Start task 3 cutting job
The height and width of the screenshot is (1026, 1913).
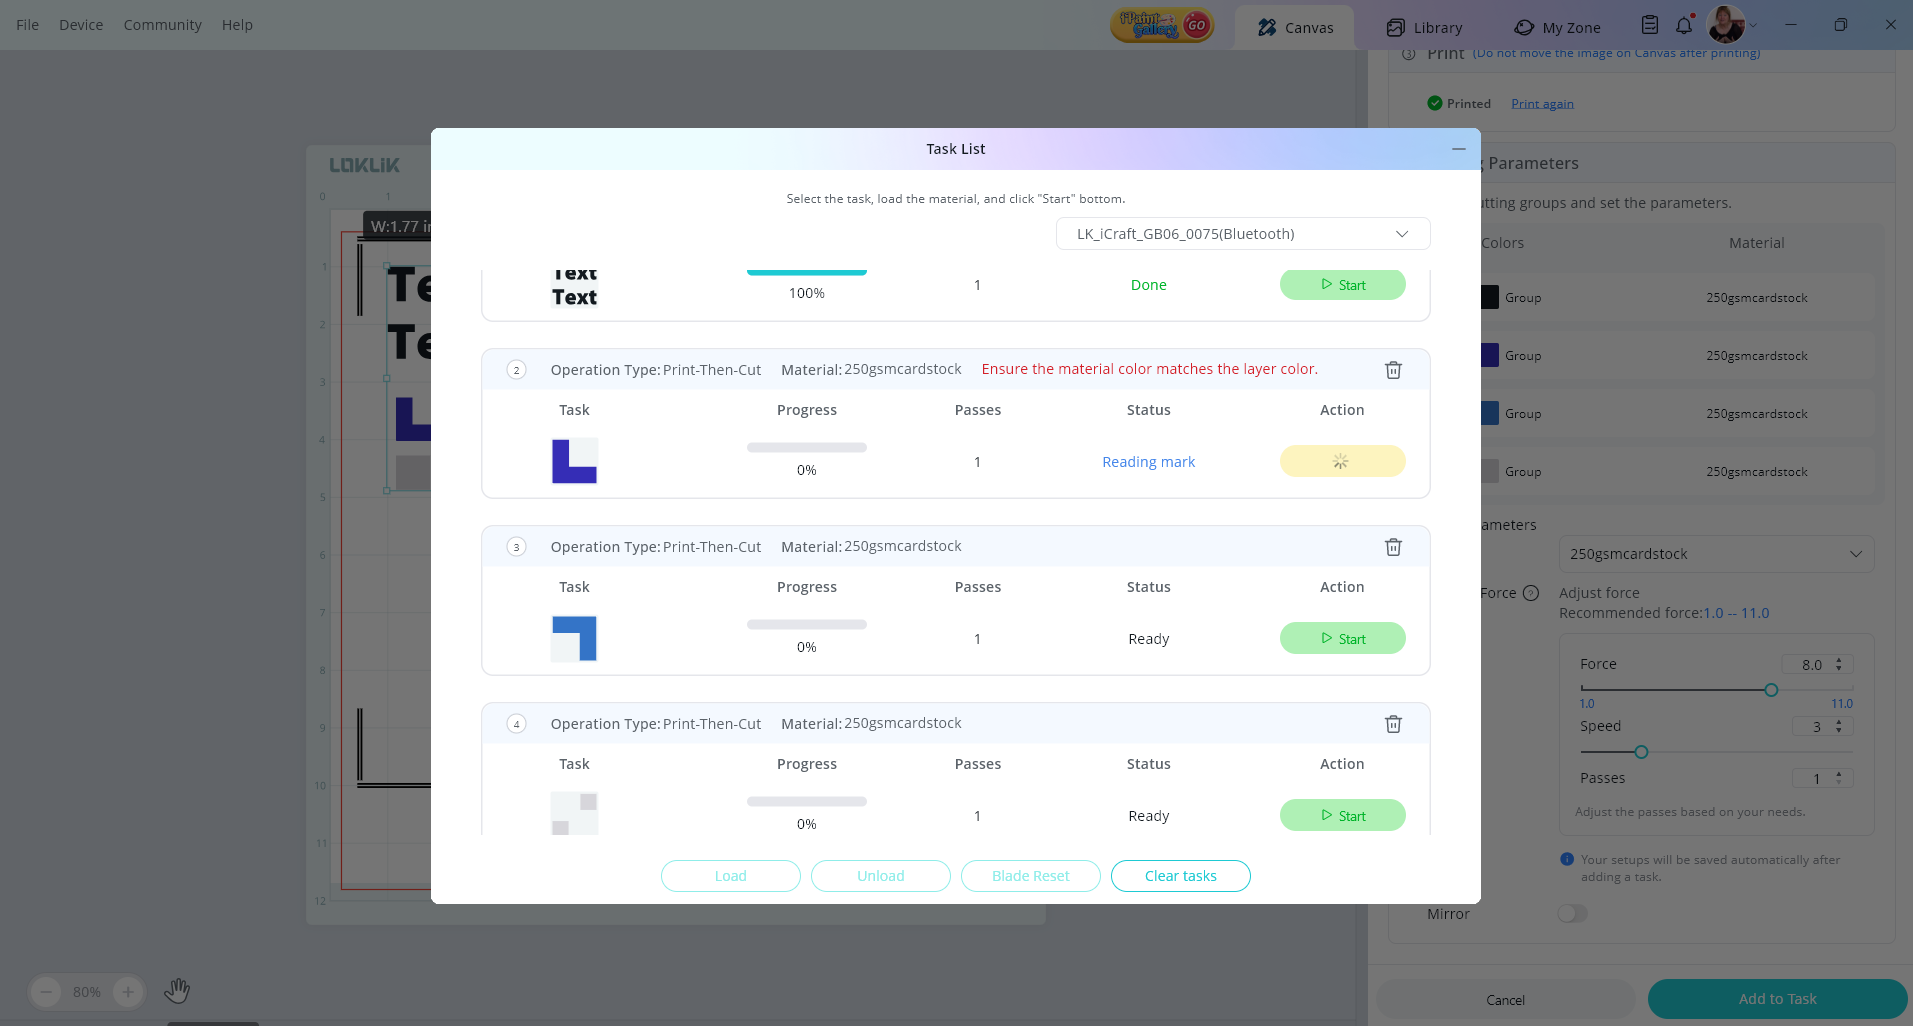(1342, 639)
